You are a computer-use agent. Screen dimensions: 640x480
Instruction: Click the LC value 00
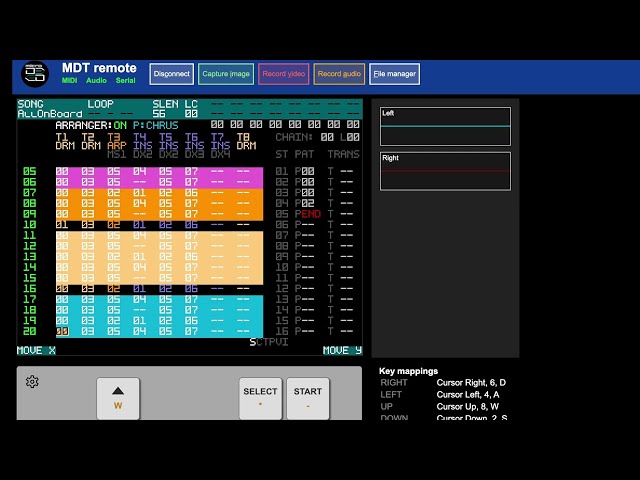[x=191, y=114]
